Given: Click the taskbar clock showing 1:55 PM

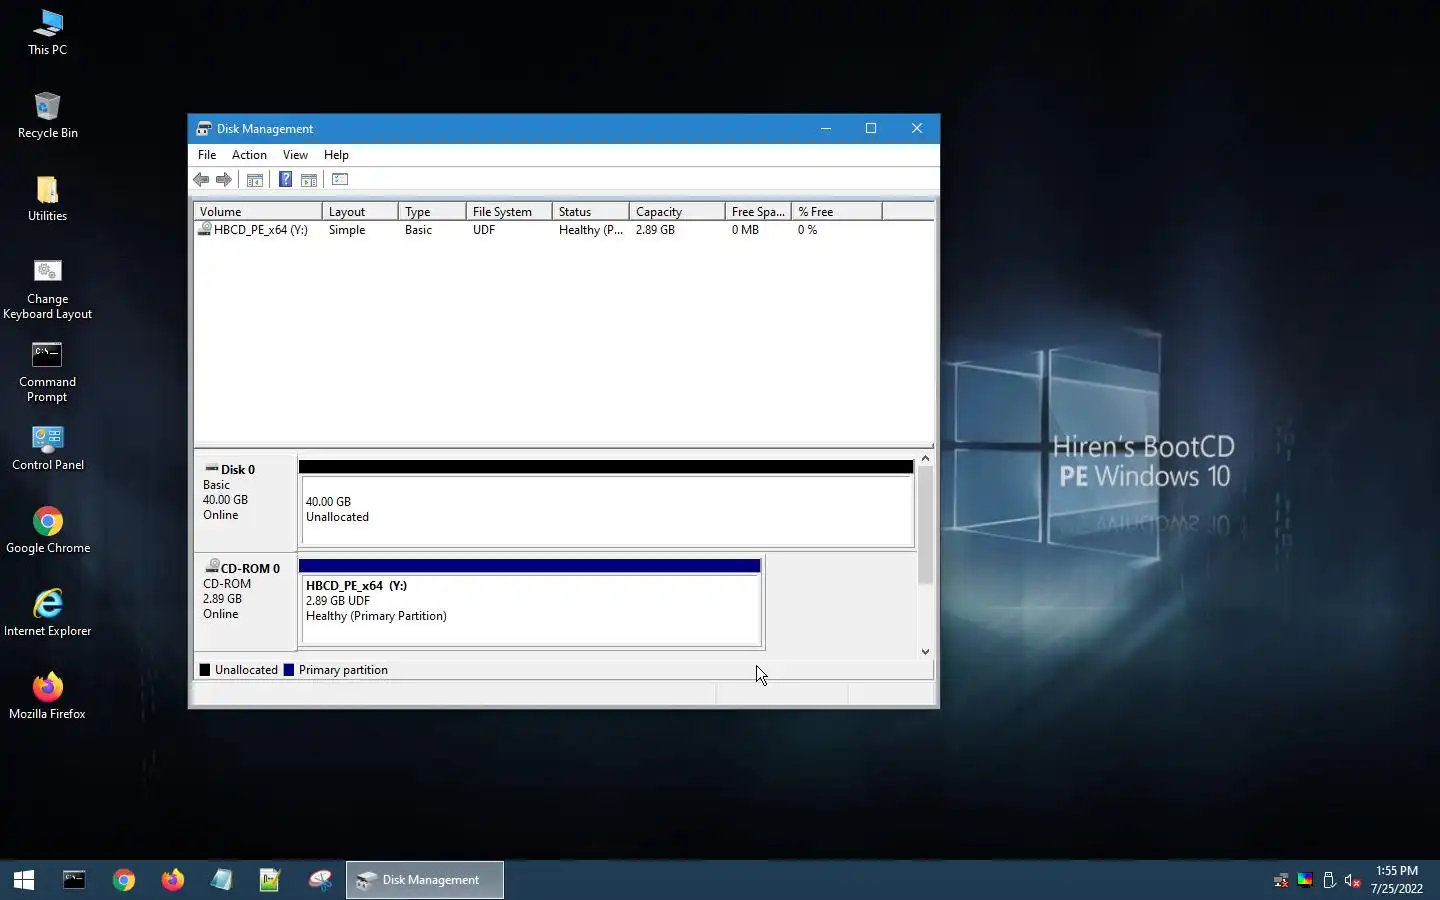Looking at the screenshot, I should pyautogui.click(x=1397, y=880).
